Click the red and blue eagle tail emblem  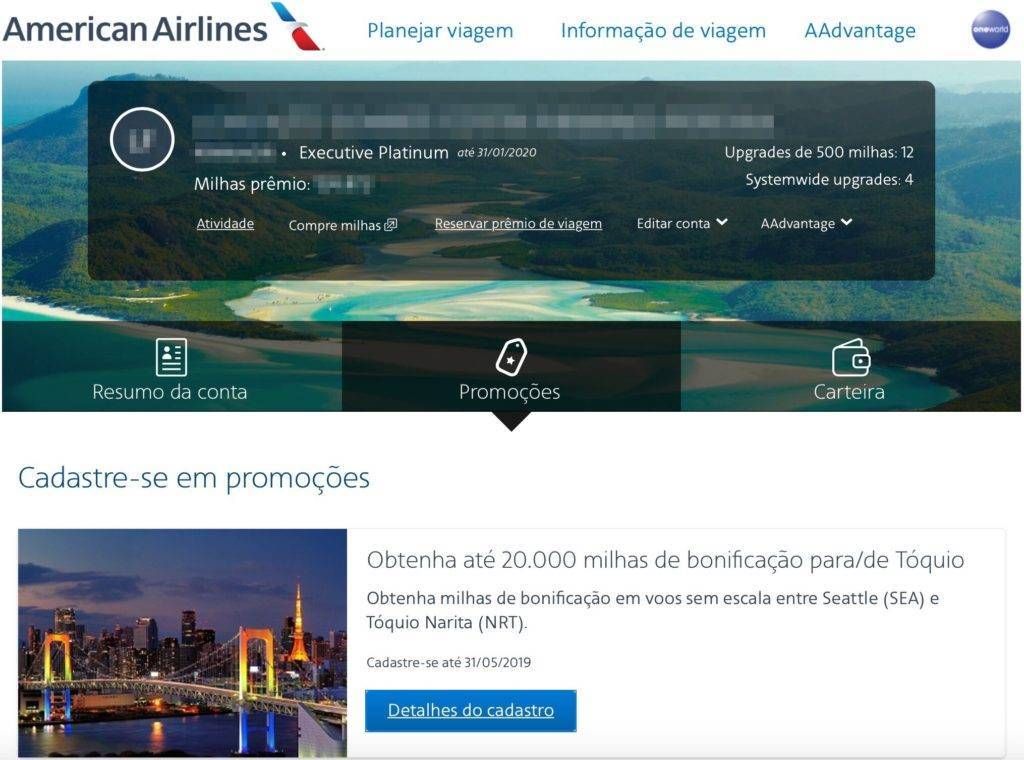click(x=298, y=26)
